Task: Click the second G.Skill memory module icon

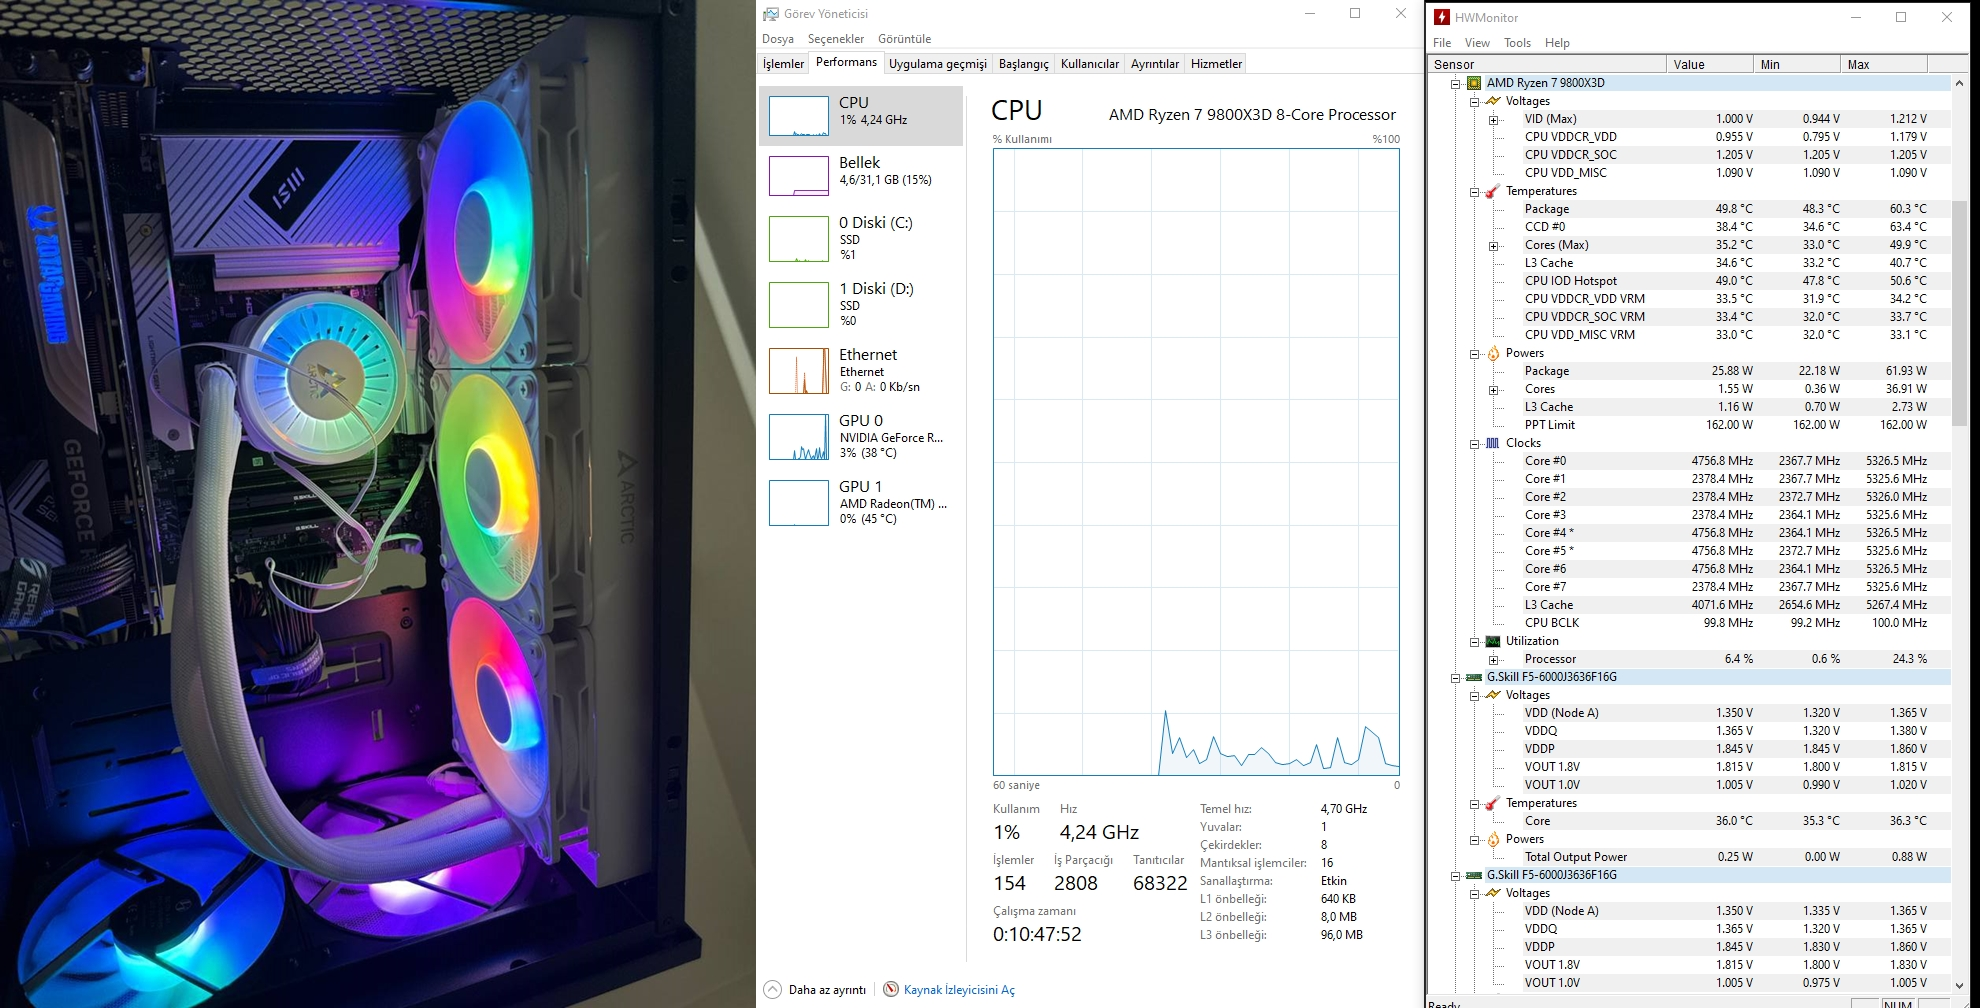Action: pos(1474,875)
